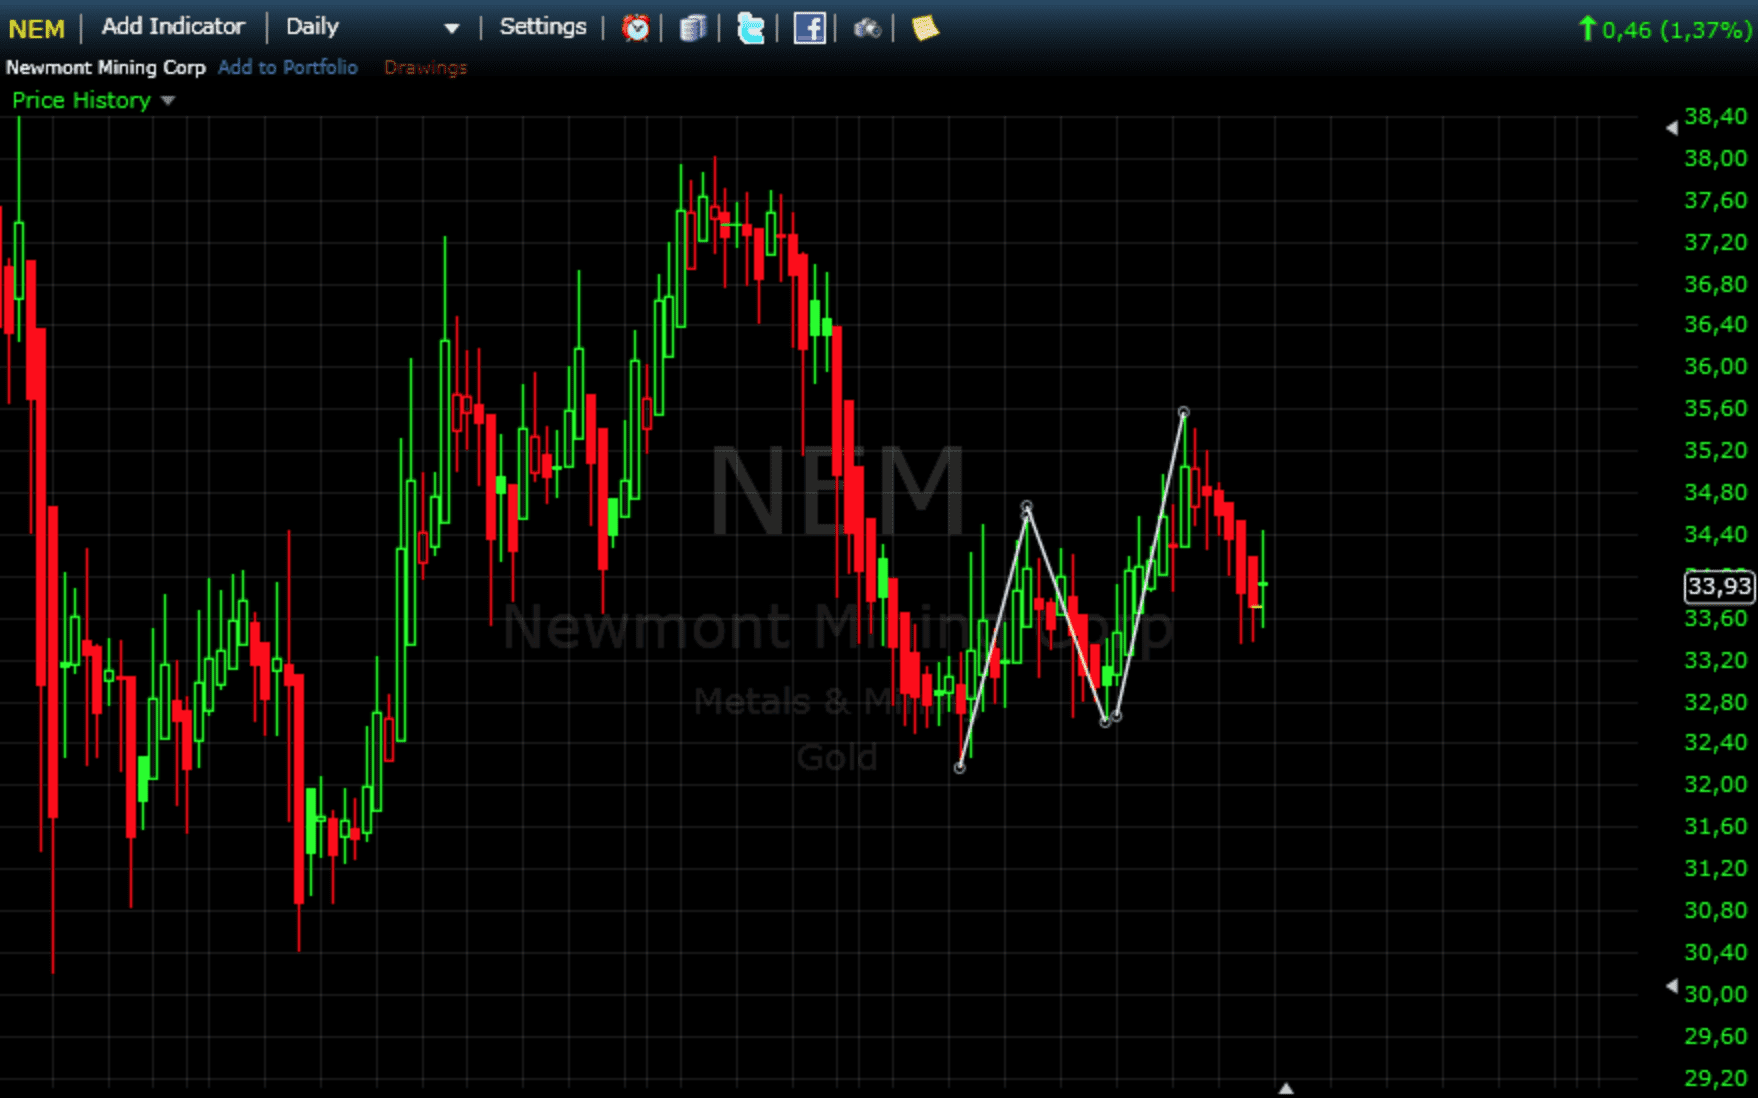Open the Daily timeframe dropdown
The image size is (1758, 1098).
(x=372, y=27)
